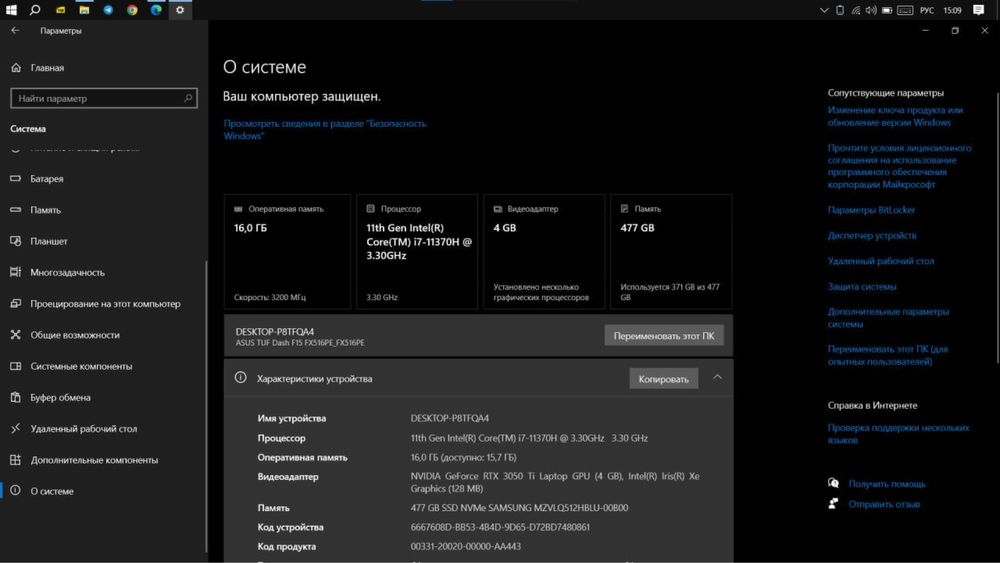Open Удаленный рабочий стол related link
Screen dimensions: 1000x563
tap(881, 261)
